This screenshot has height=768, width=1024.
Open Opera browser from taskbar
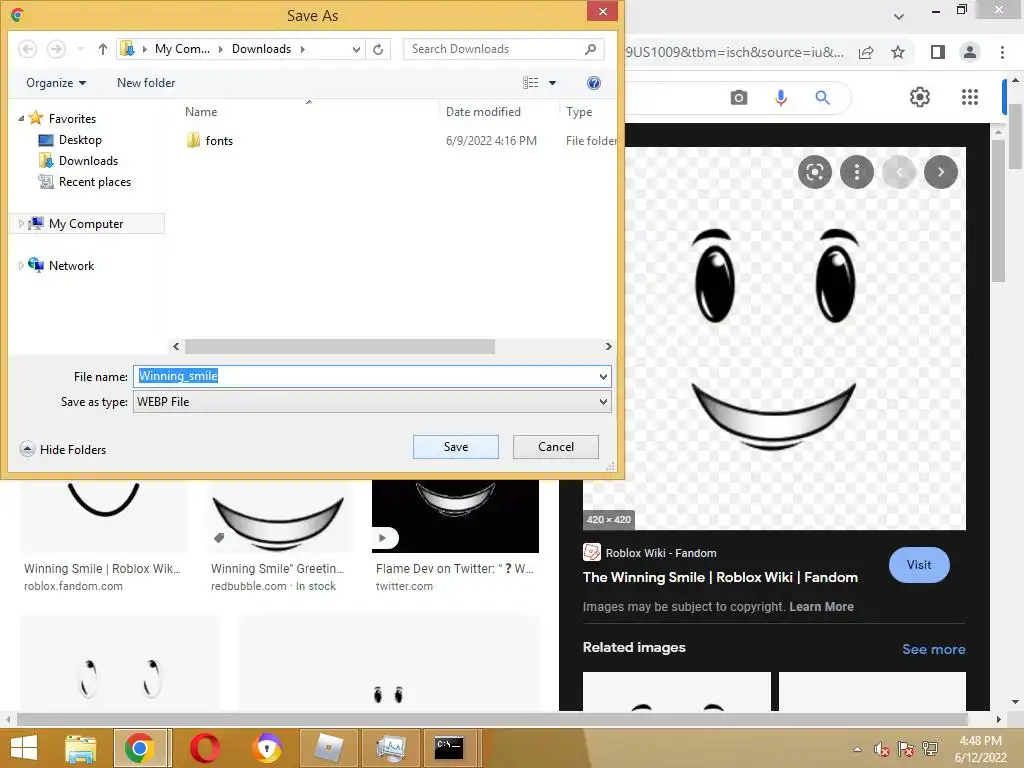click(204, 748)
